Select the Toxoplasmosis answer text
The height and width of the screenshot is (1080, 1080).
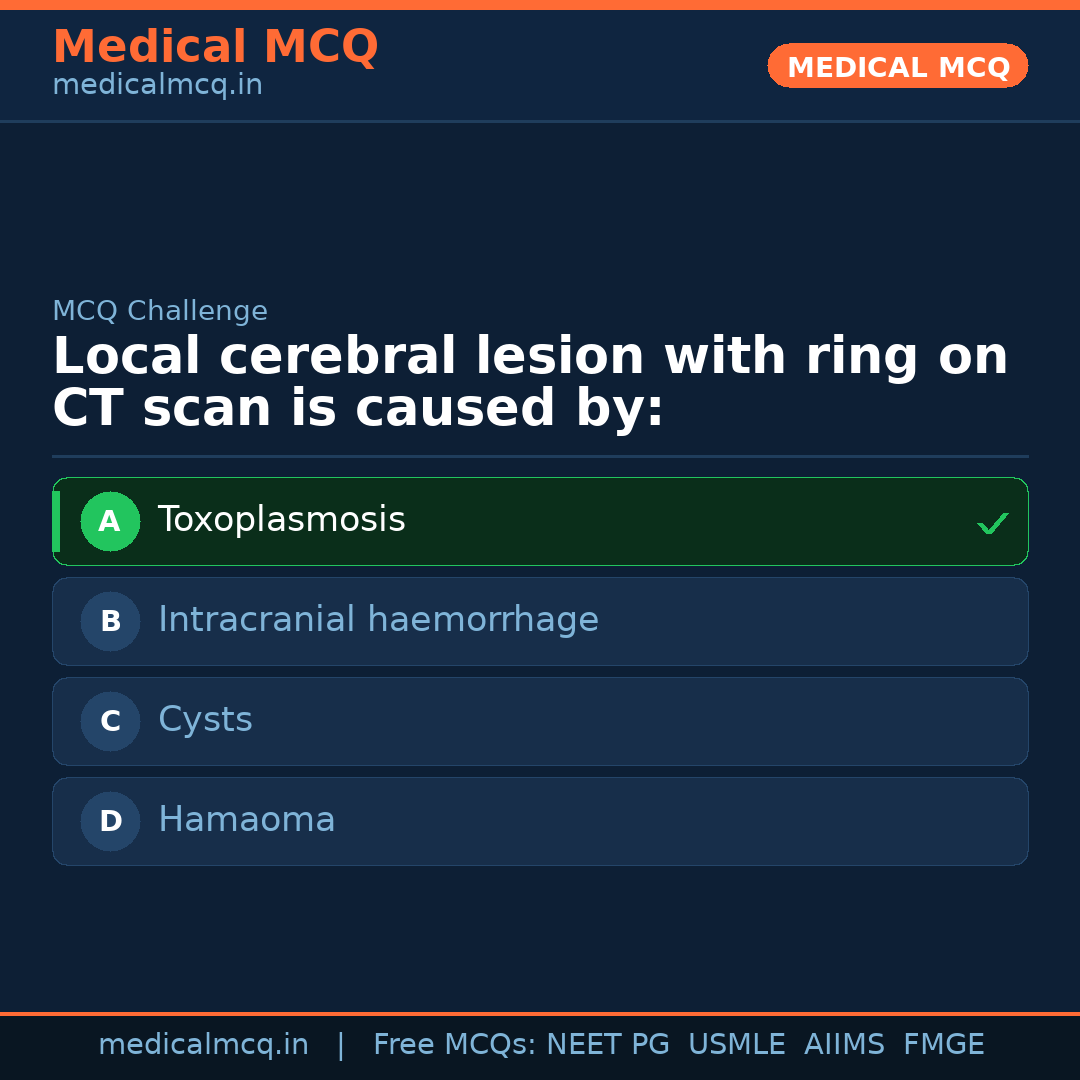281,520
